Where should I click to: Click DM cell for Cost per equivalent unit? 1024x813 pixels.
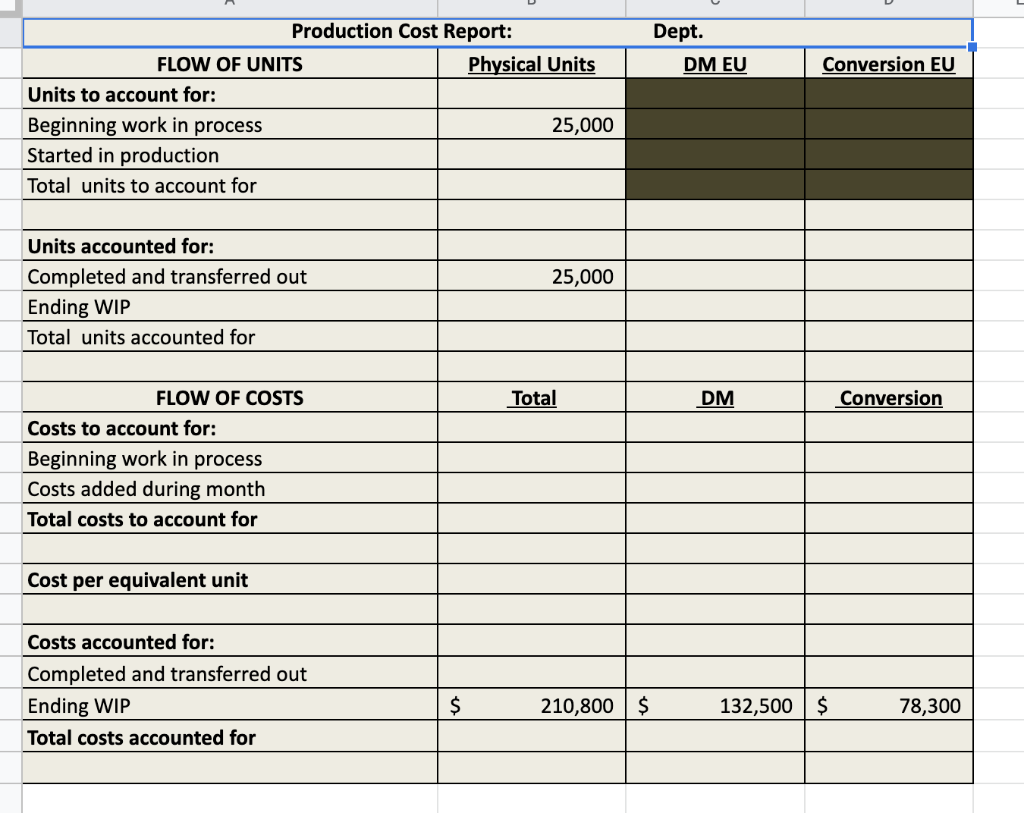pos(715,580)
